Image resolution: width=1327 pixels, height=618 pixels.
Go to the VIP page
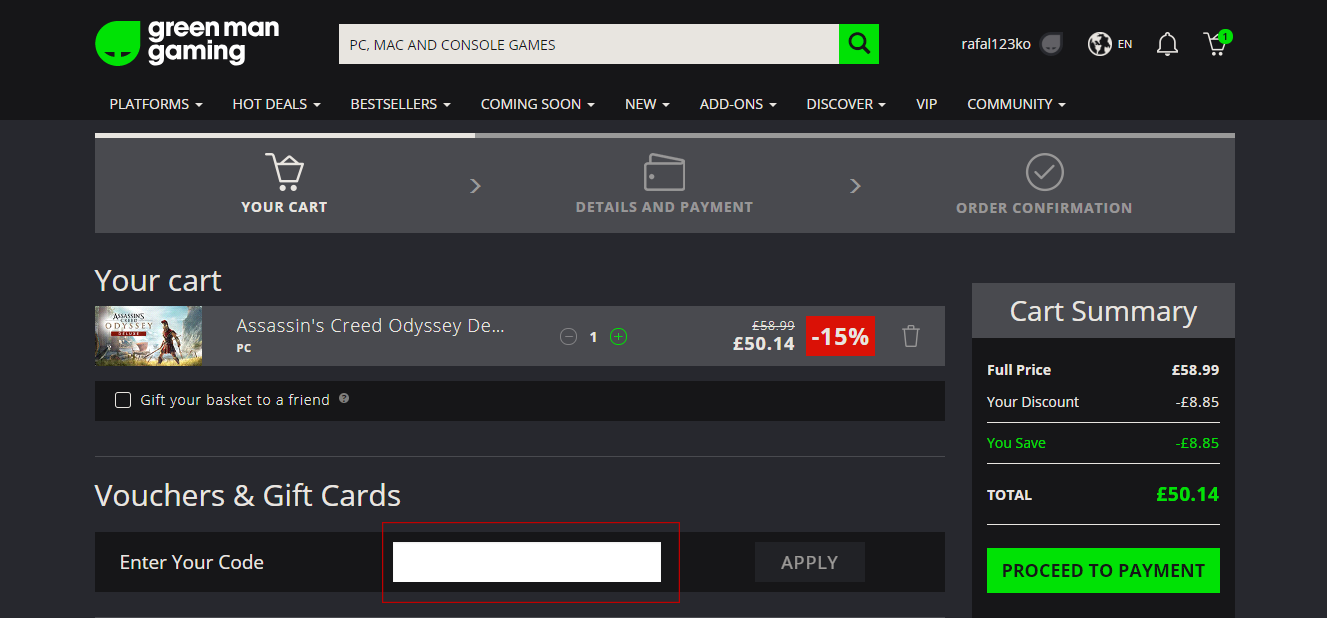point(926,104)
